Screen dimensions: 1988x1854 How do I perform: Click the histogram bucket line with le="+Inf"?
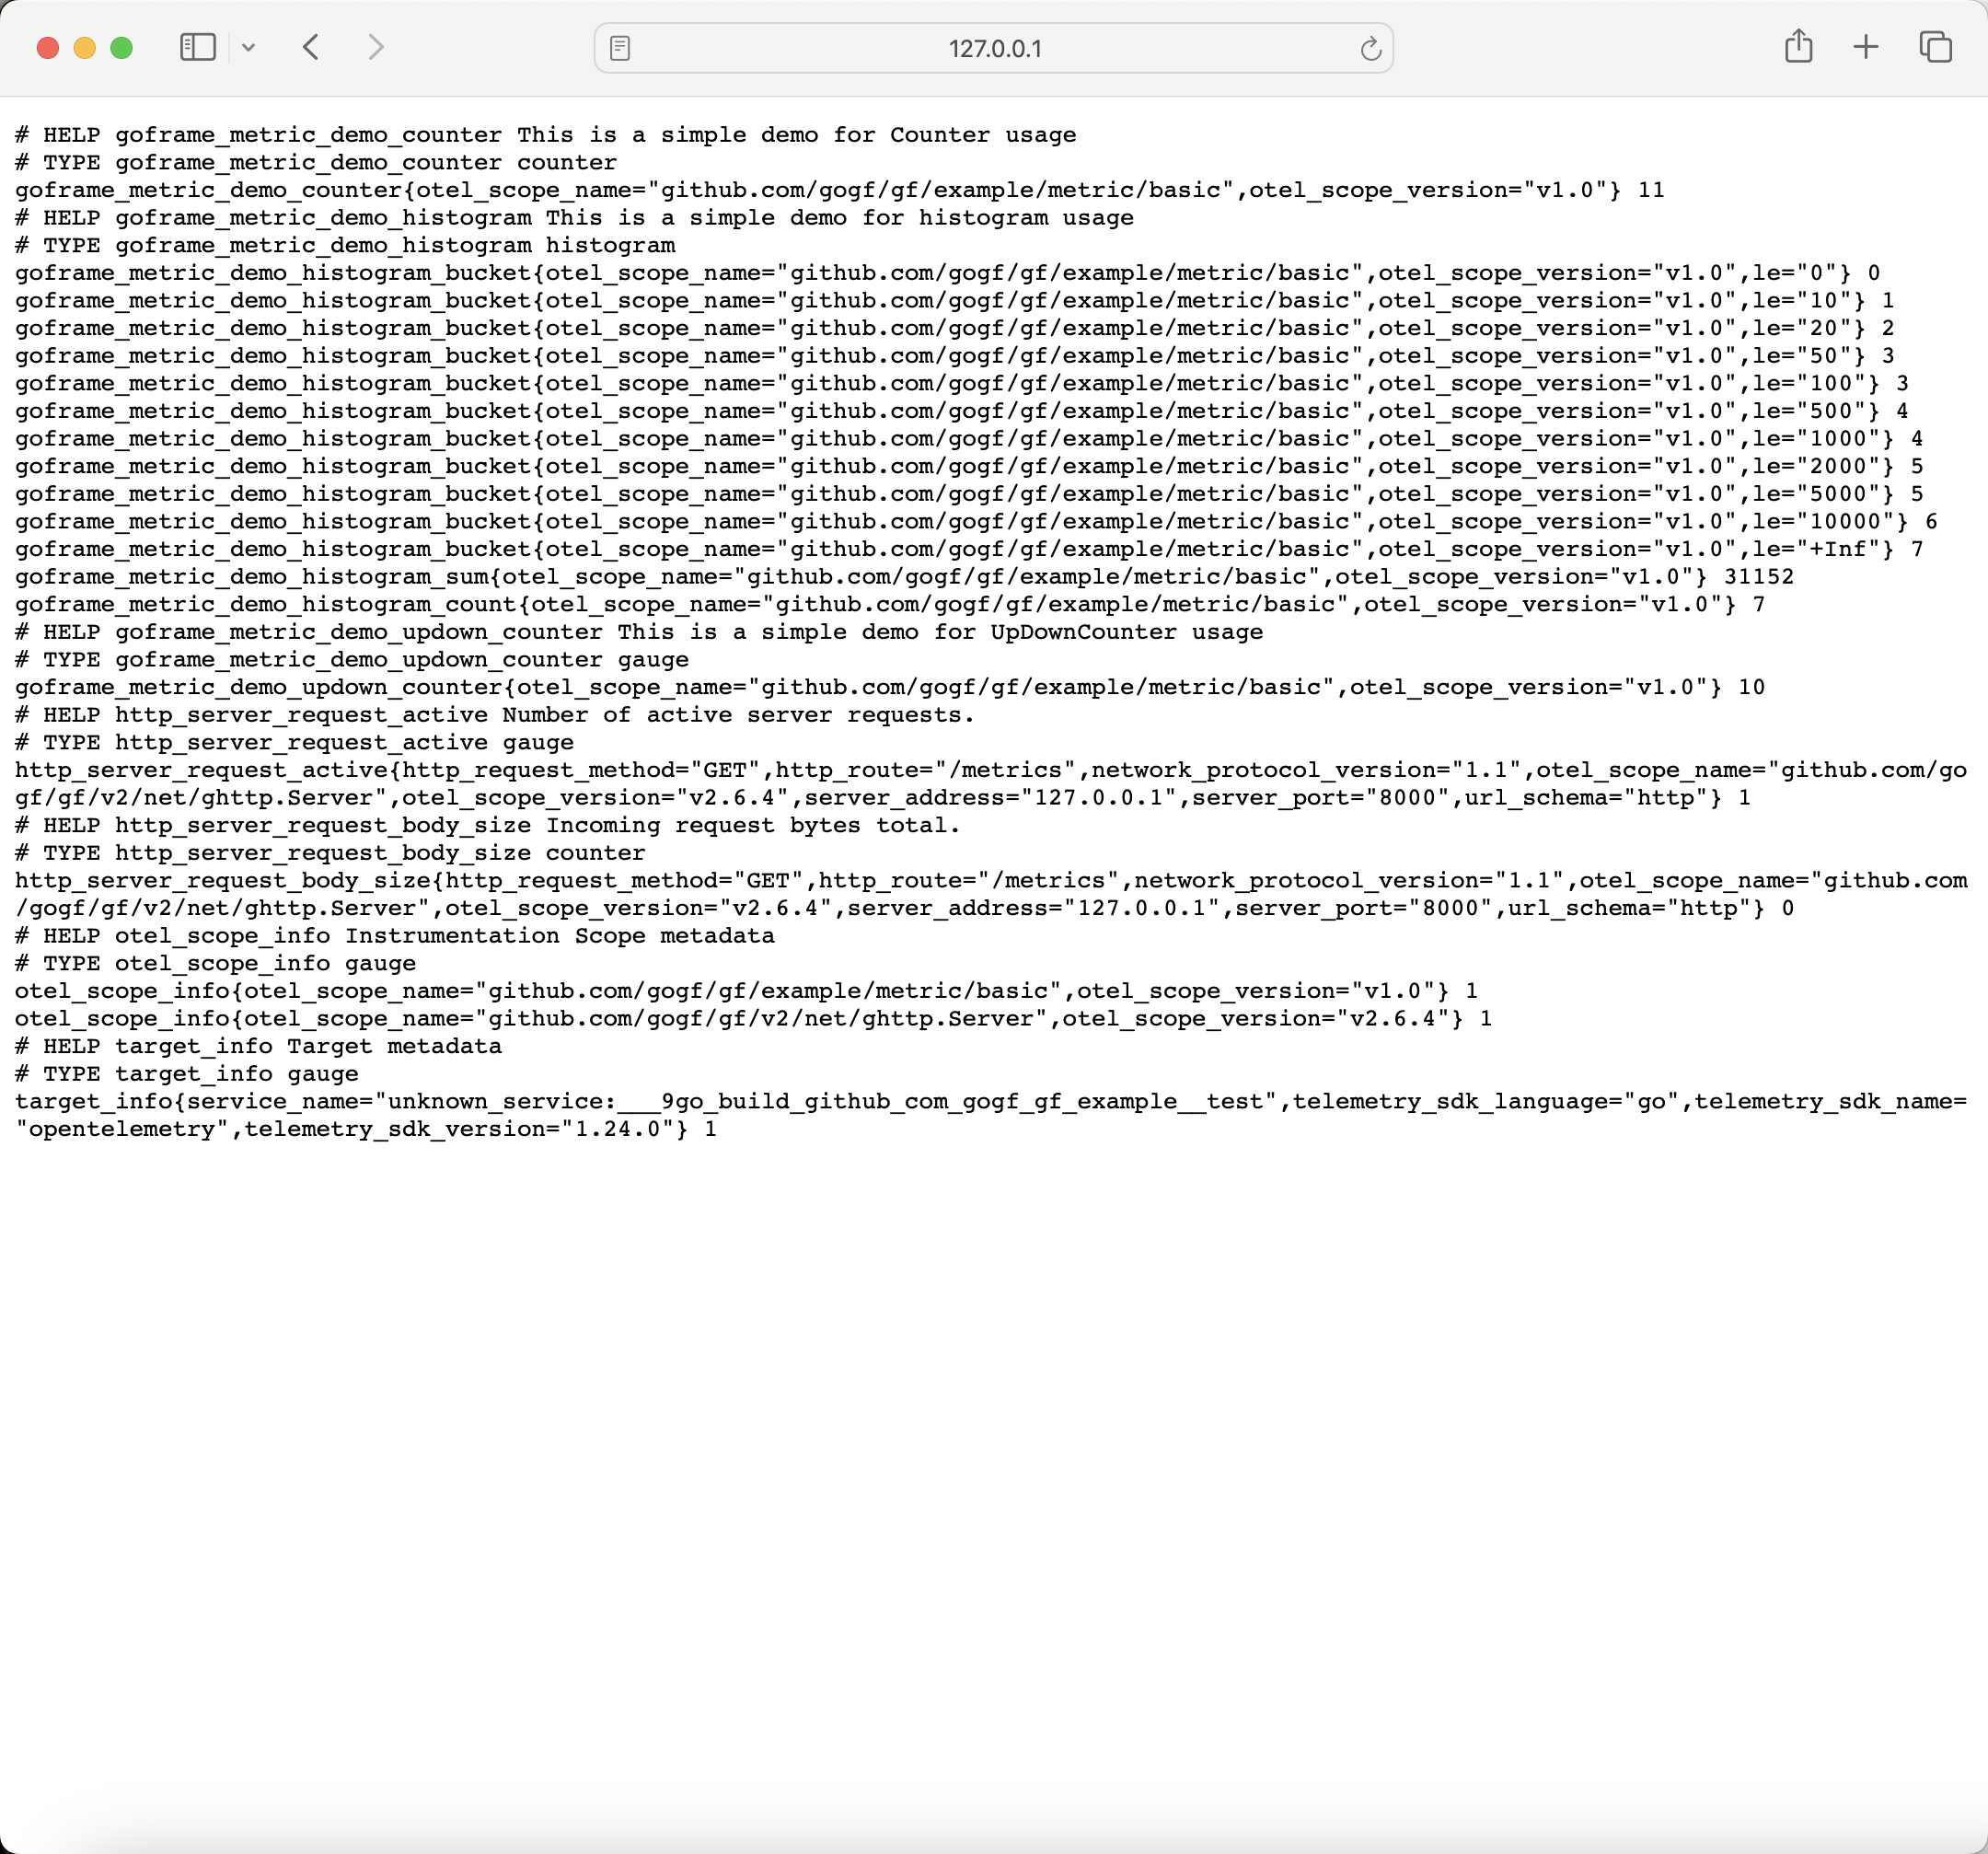(x=968, y=549)
